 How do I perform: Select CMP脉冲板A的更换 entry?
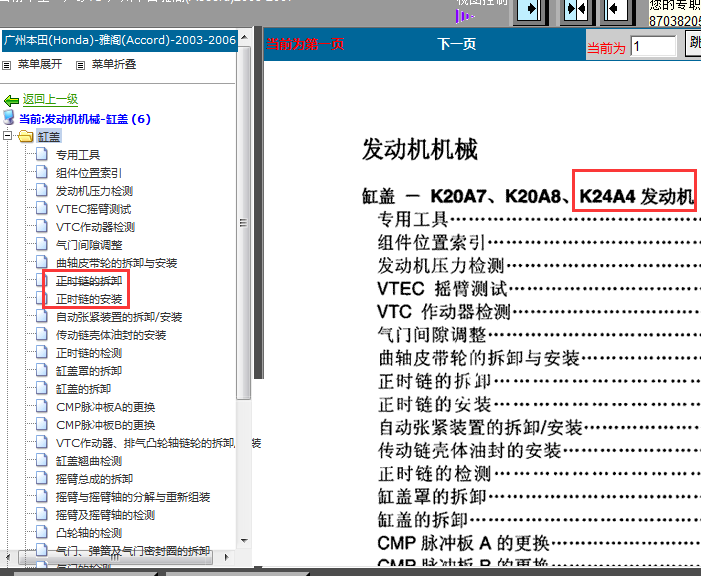(x=106, y=407)
